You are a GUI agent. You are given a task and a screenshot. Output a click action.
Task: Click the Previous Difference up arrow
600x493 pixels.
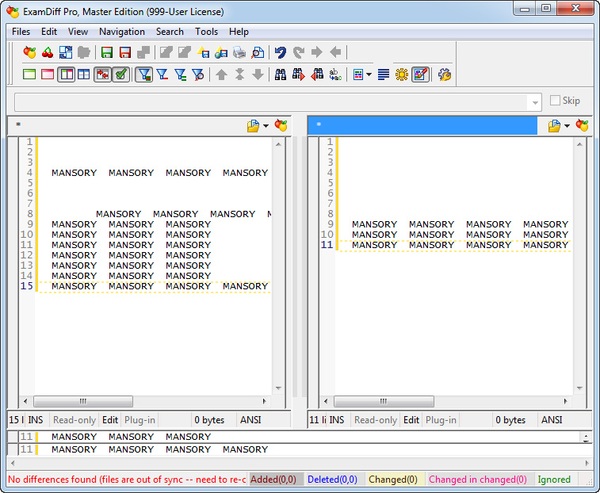[x=222, y=74]
